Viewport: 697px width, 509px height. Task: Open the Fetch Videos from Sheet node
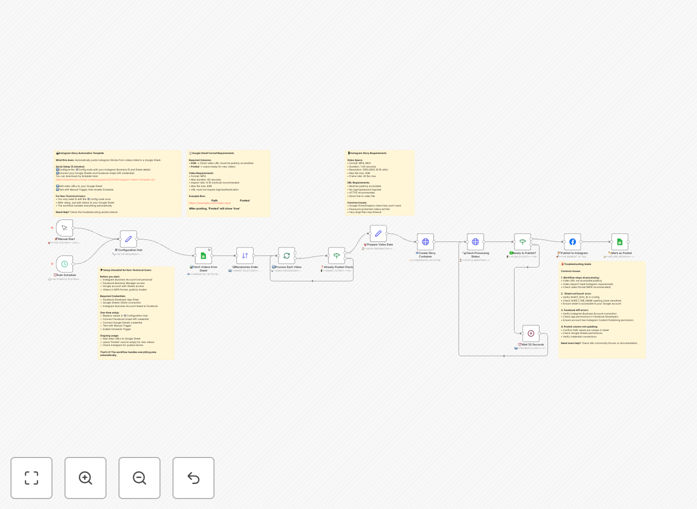203,256
